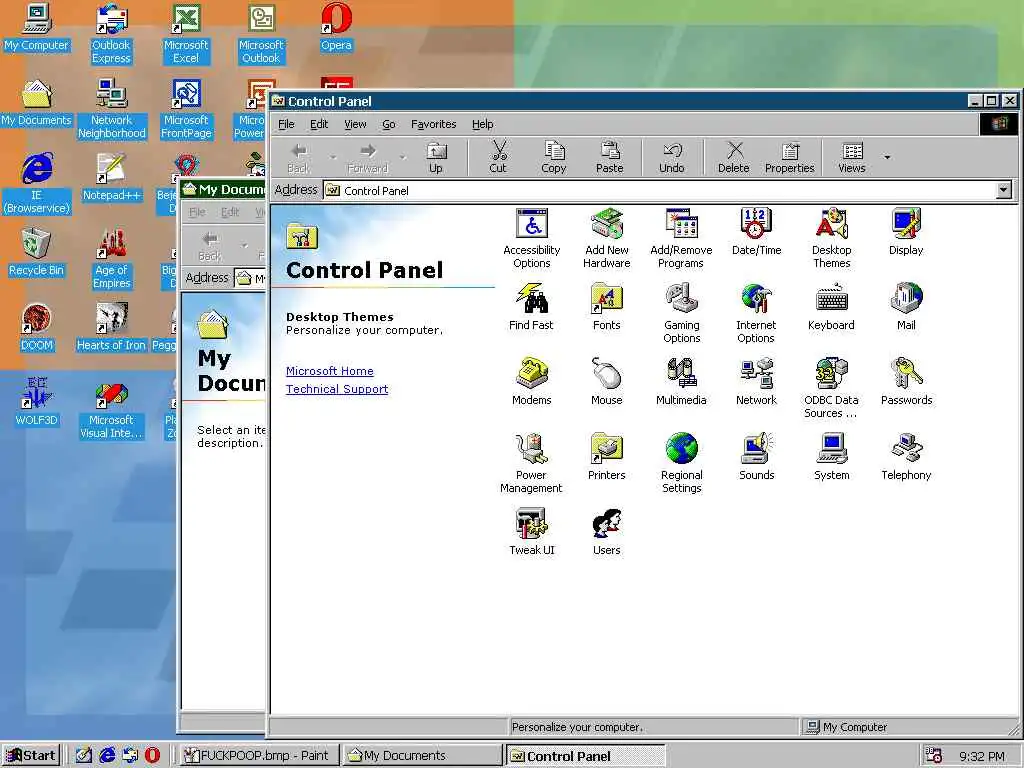
Task: Click the Start button
Action: (31, 756)
